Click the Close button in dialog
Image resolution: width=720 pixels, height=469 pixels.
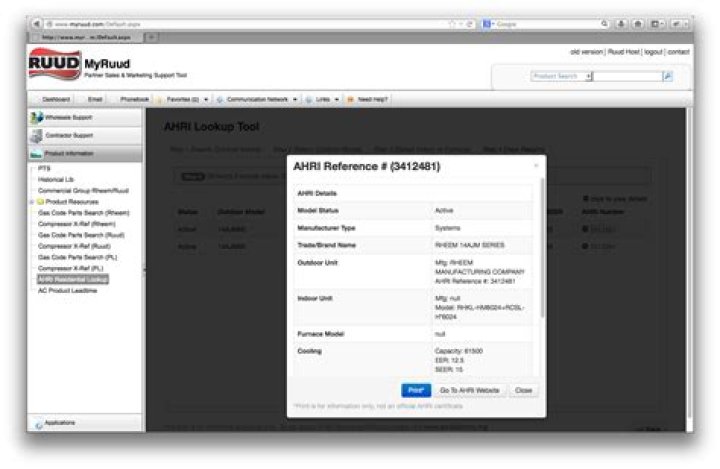coord(523,390)
